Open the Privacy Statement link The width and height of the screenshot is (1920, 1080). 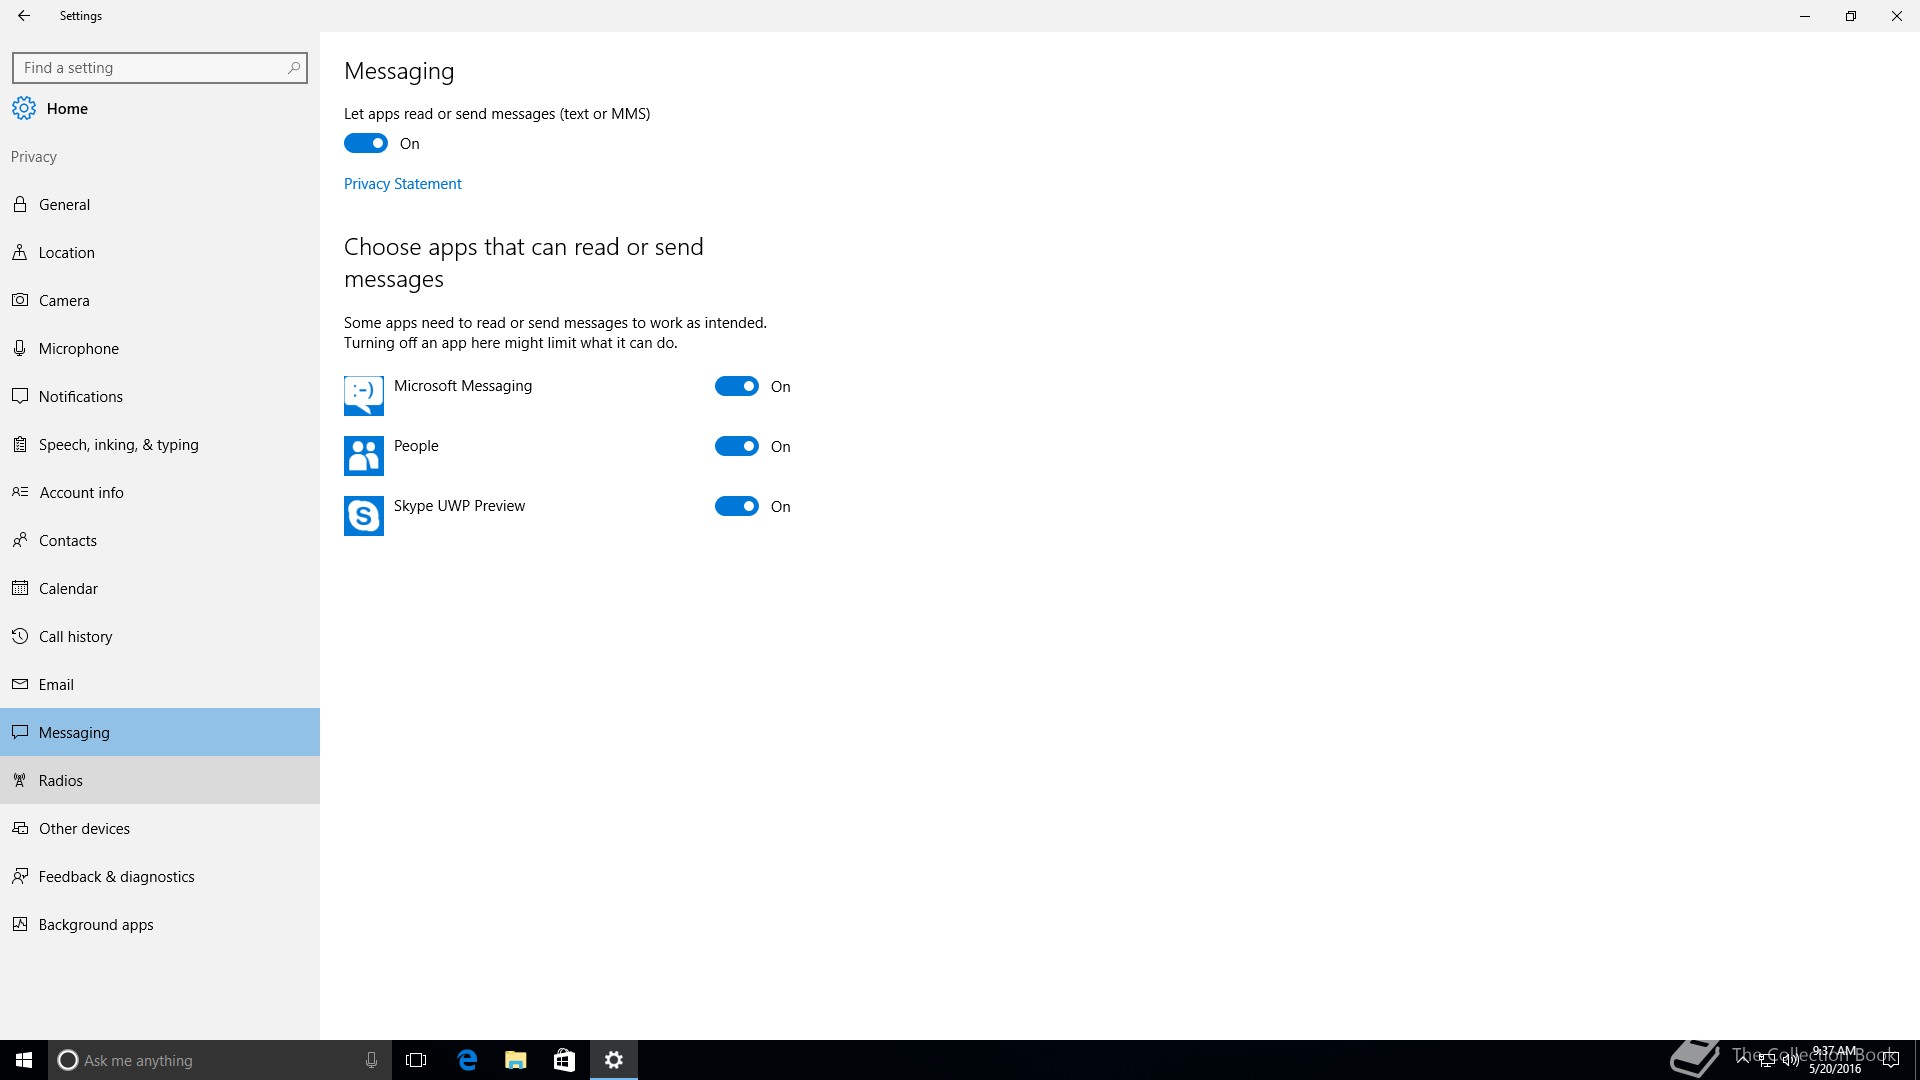(x=403, y=184)
